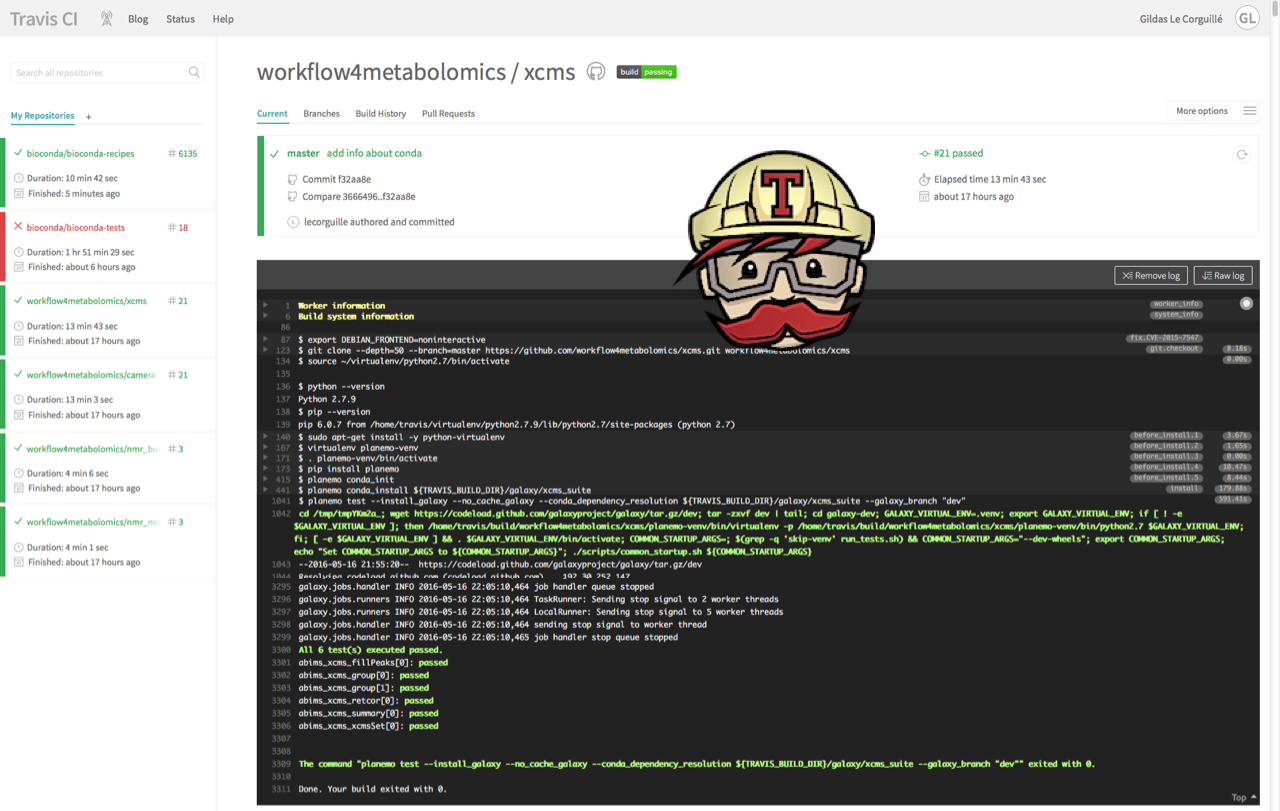
Task: Focus the Search all repositories field
Action: (108, 72)
